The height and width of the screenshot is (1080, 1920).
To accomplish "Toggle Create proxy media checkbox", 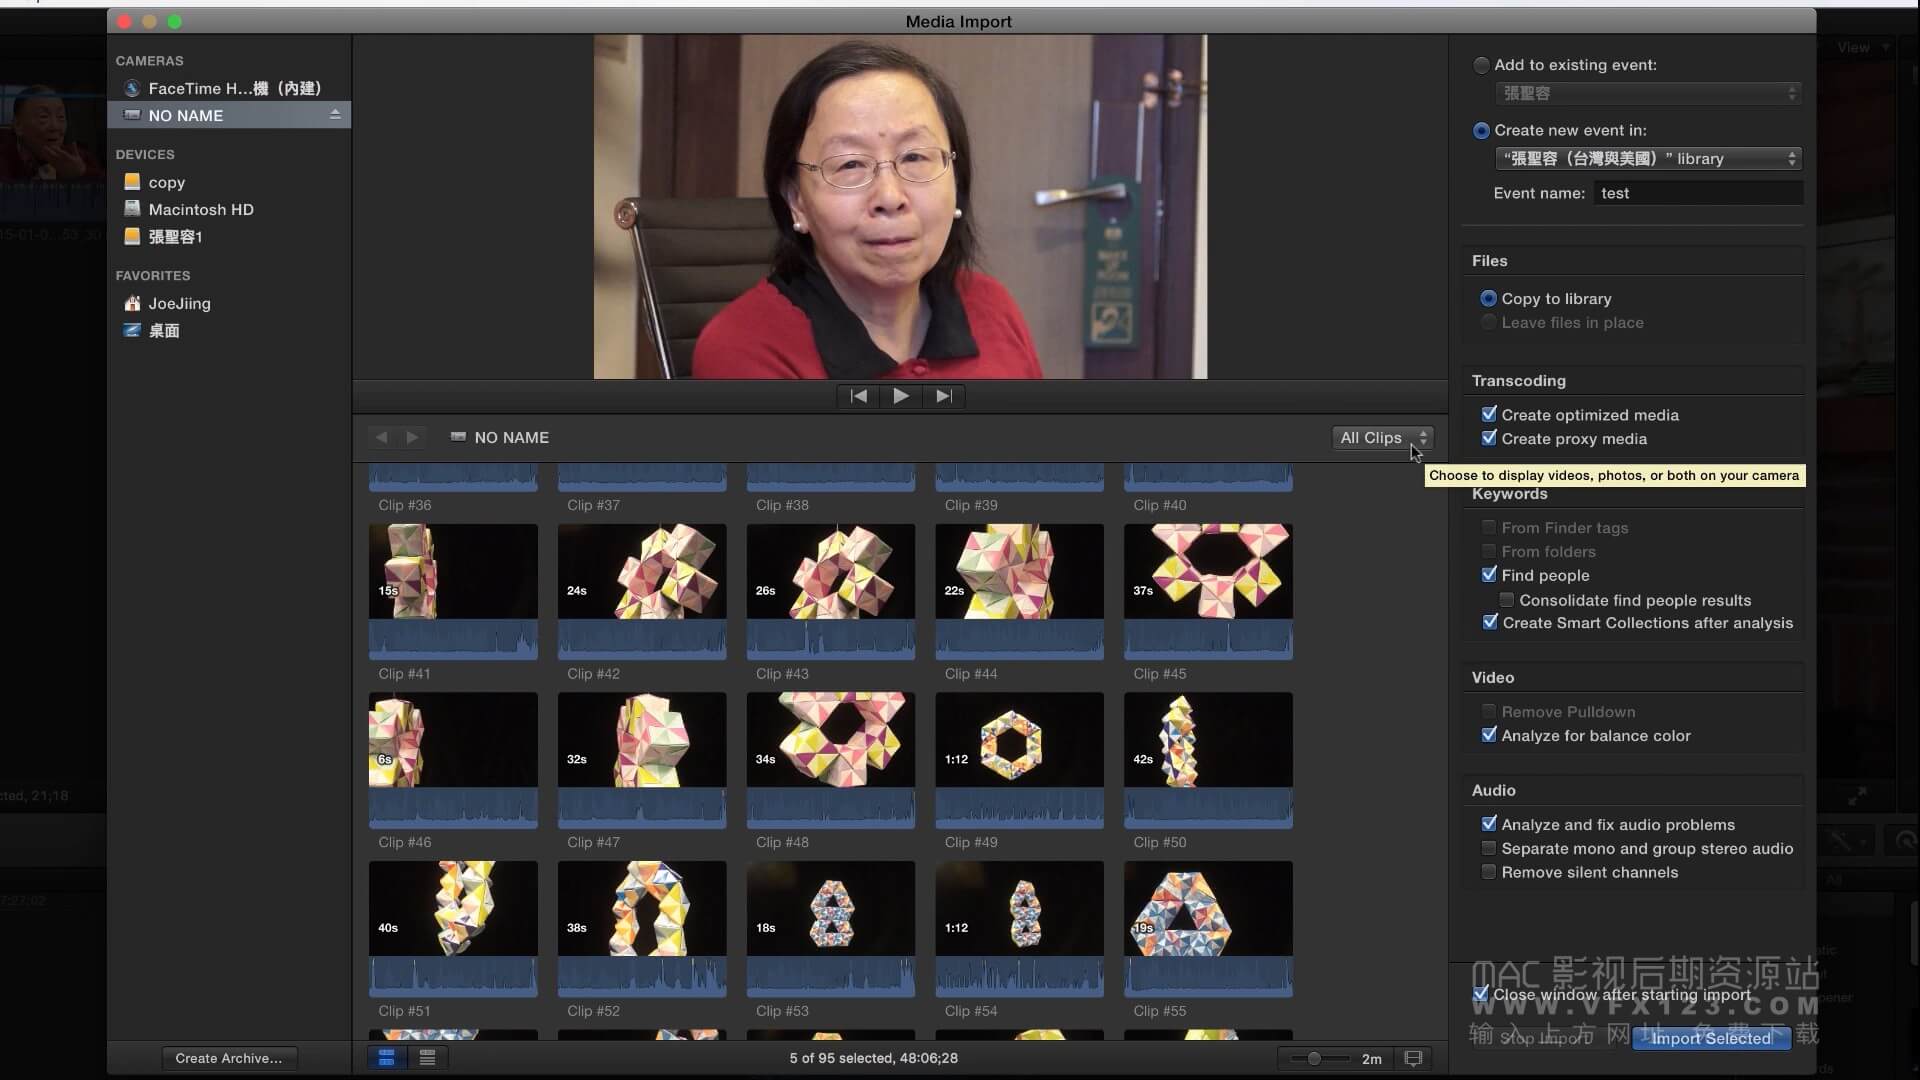I will 1489,438.
